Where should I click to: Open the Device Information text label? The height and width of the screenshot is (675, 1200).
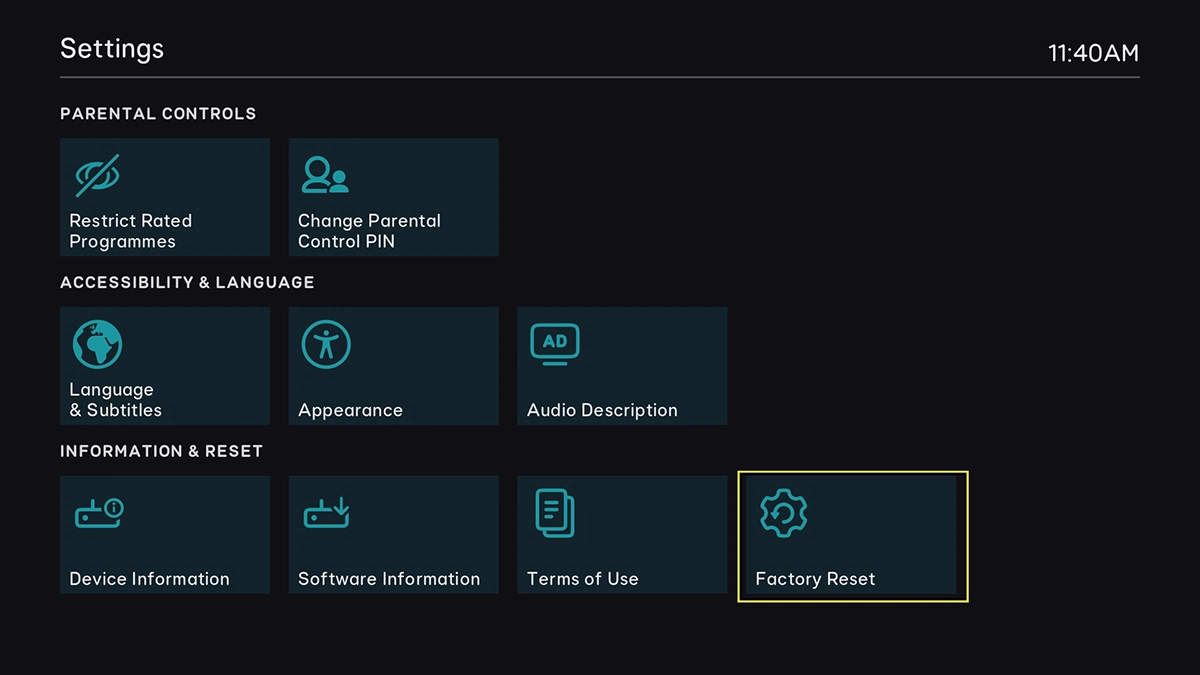pos(149,579)
